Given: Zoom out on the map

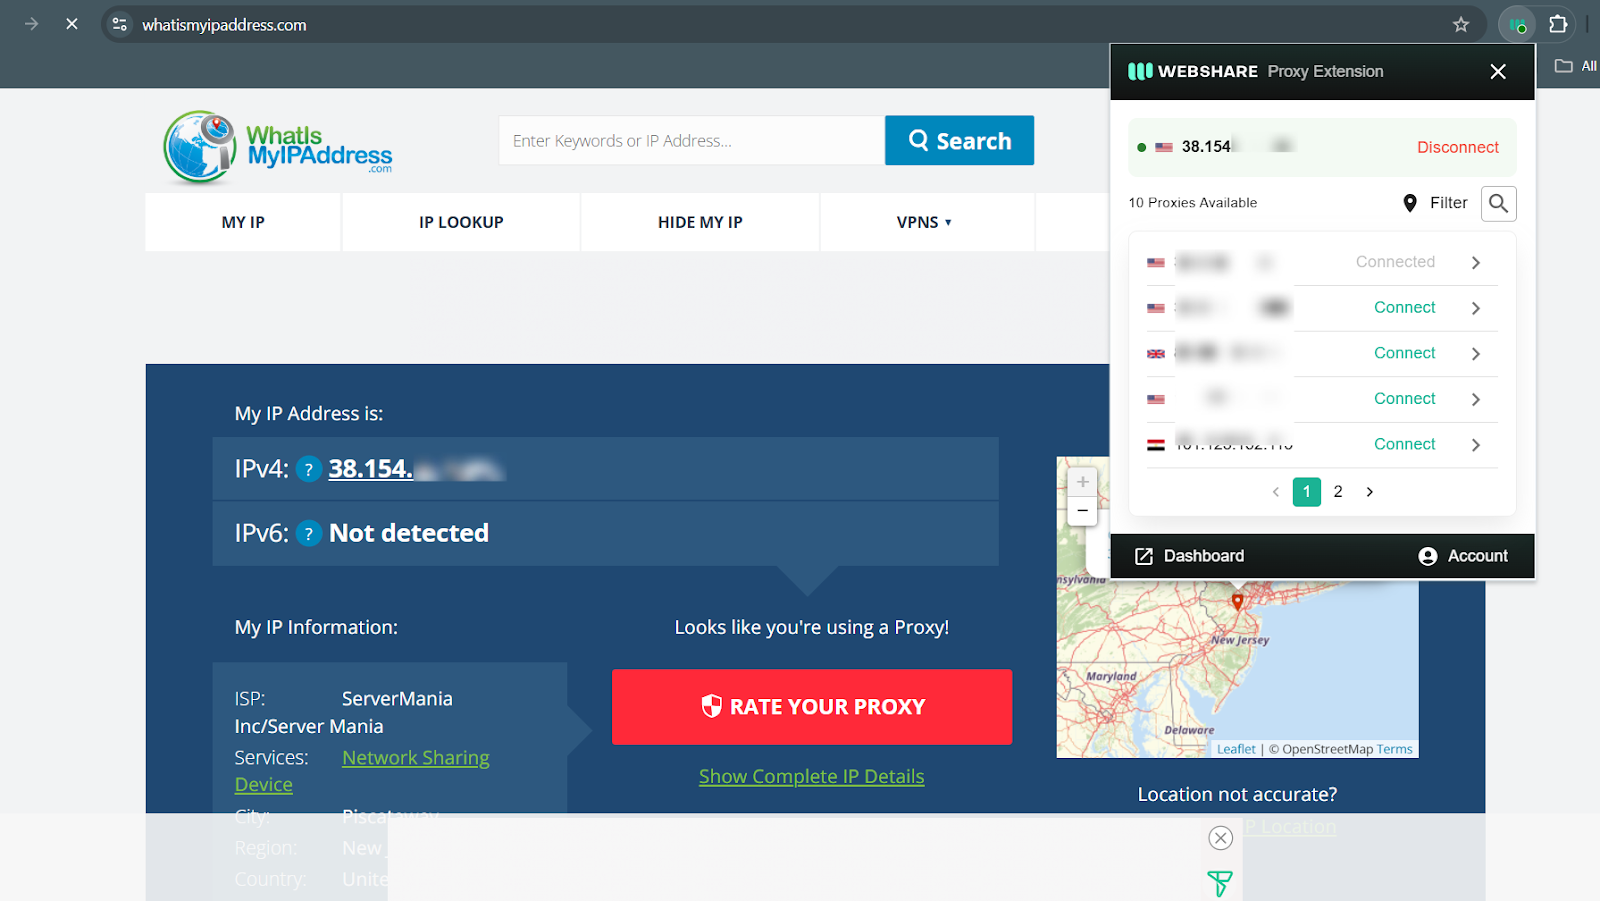Looking at the screenshot, I should [x=1082, y=510].
